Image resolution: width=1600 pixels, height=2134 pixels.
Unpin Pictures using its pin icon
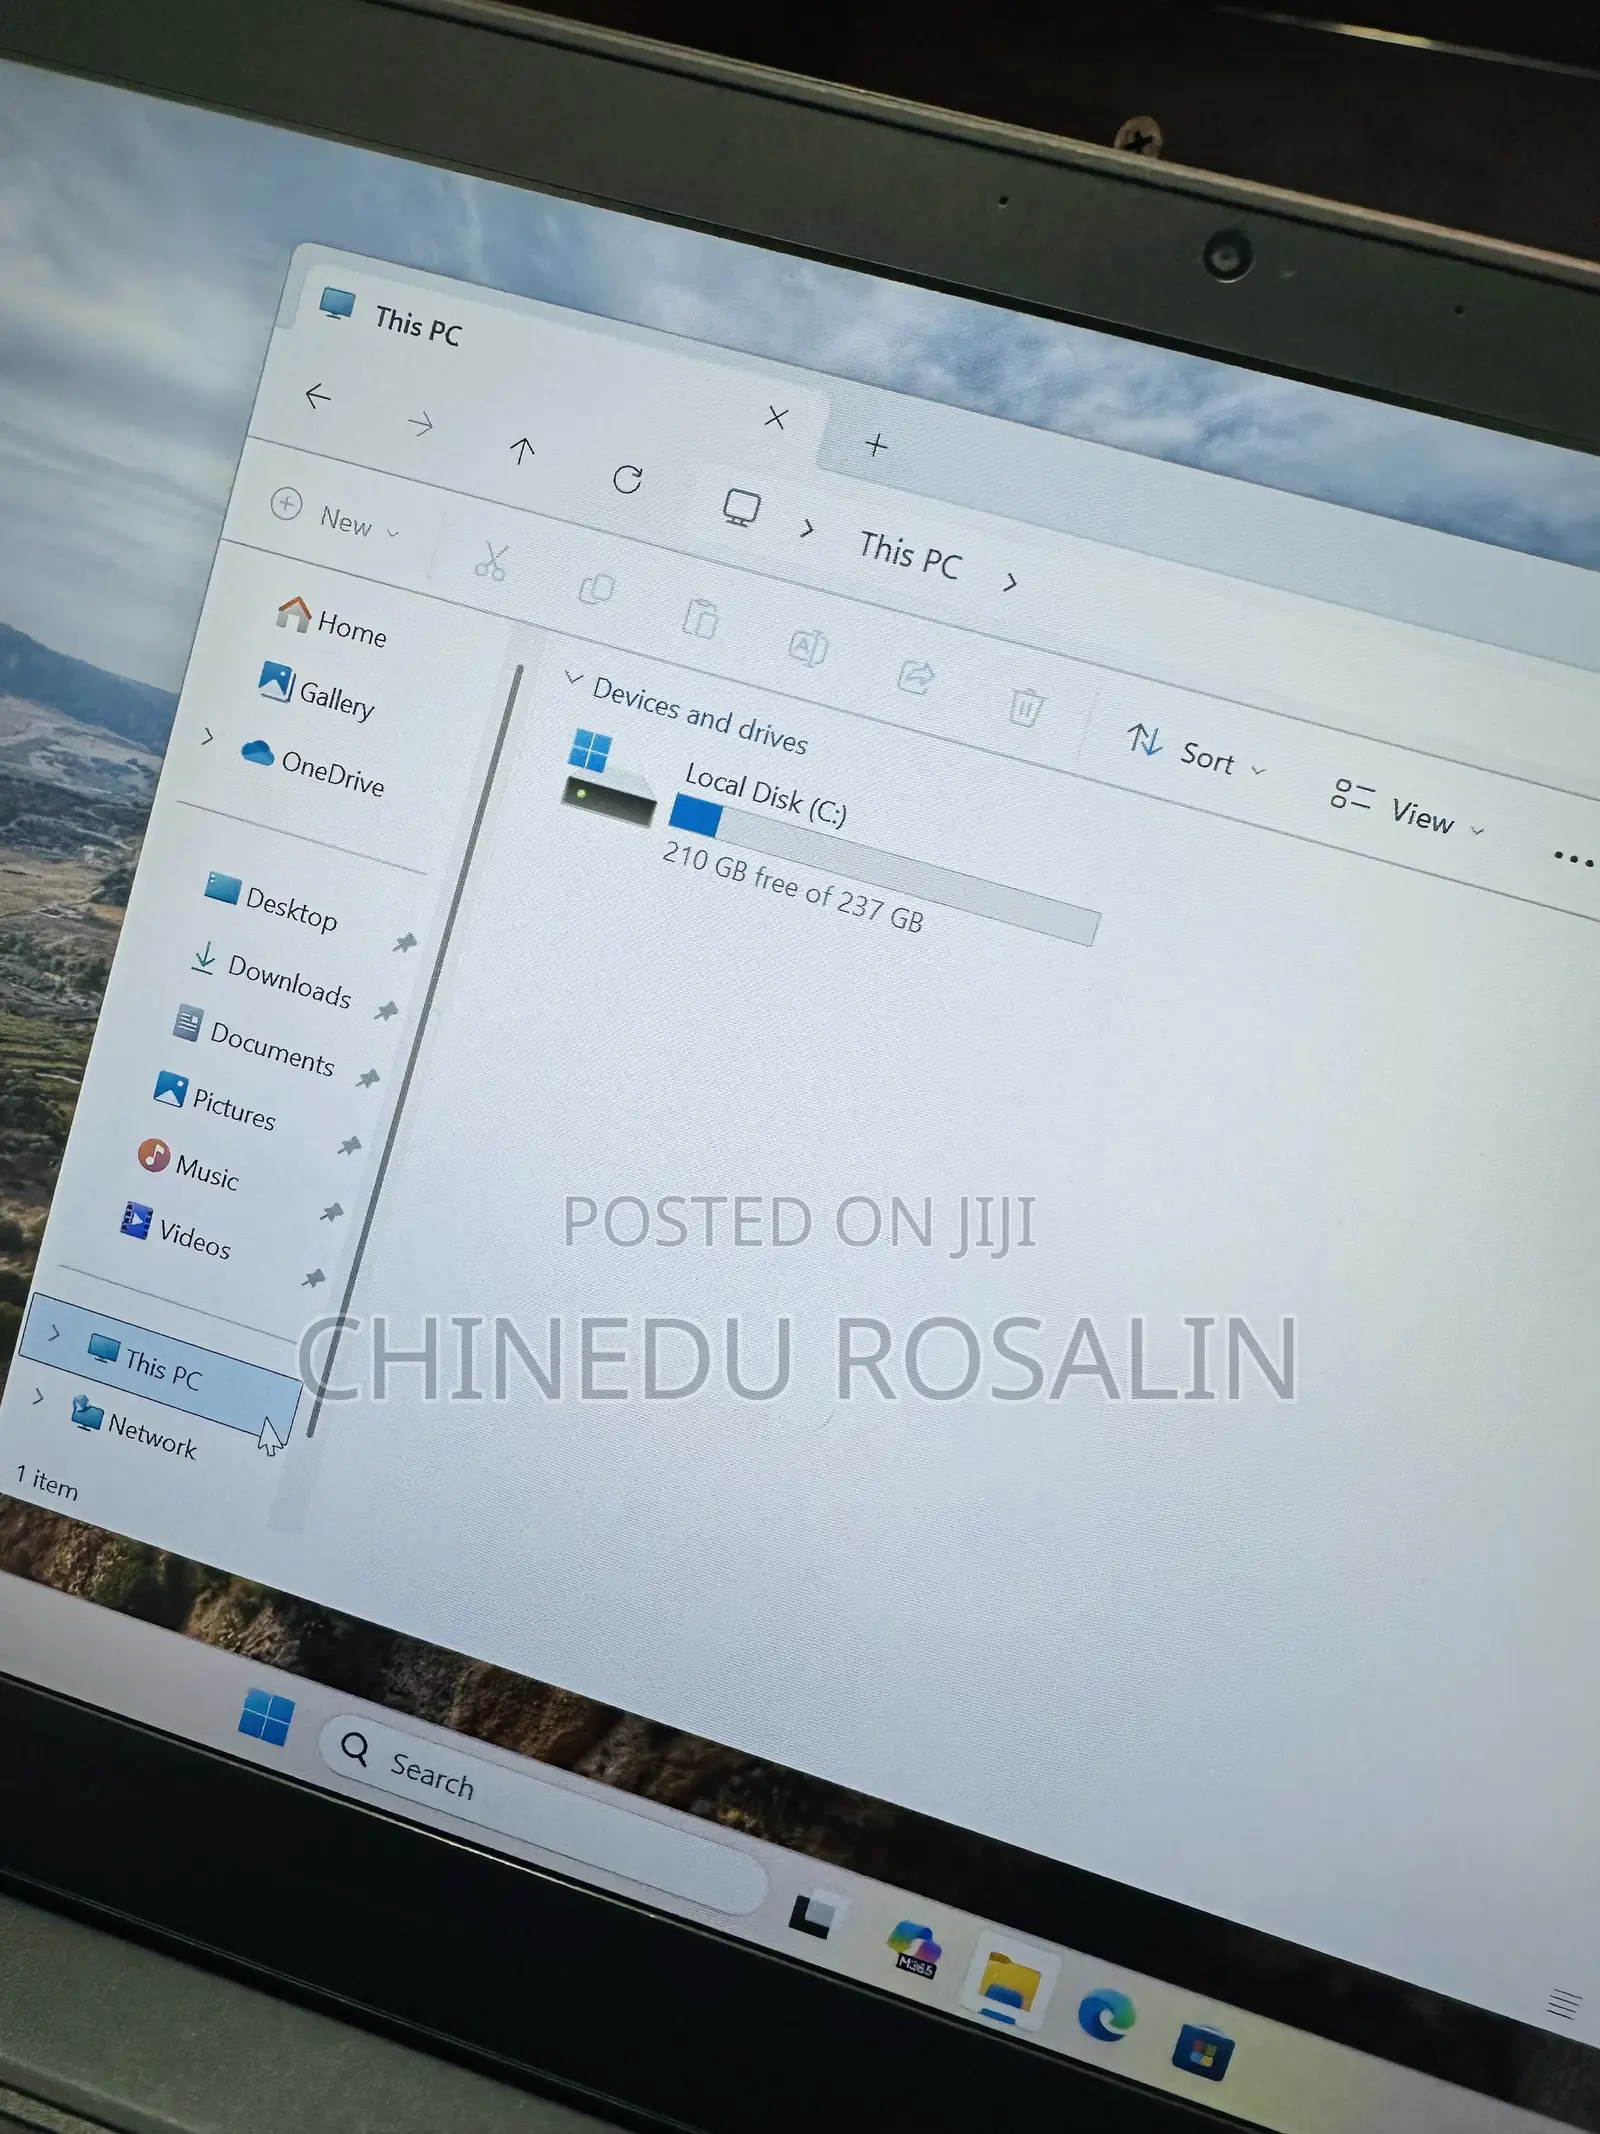(349, 1146)
